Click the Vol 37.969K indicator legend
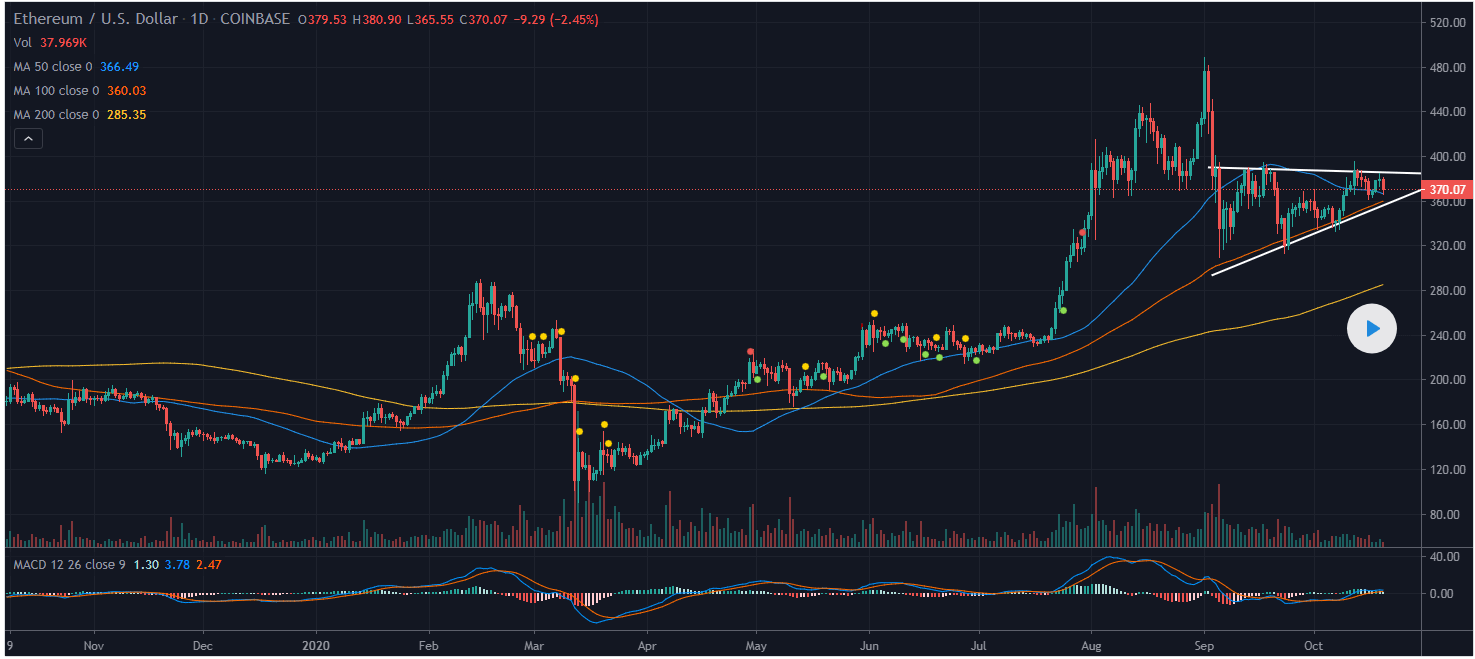Image resolution: width=1475 pixels, height=659 pixels. point(50,43)
